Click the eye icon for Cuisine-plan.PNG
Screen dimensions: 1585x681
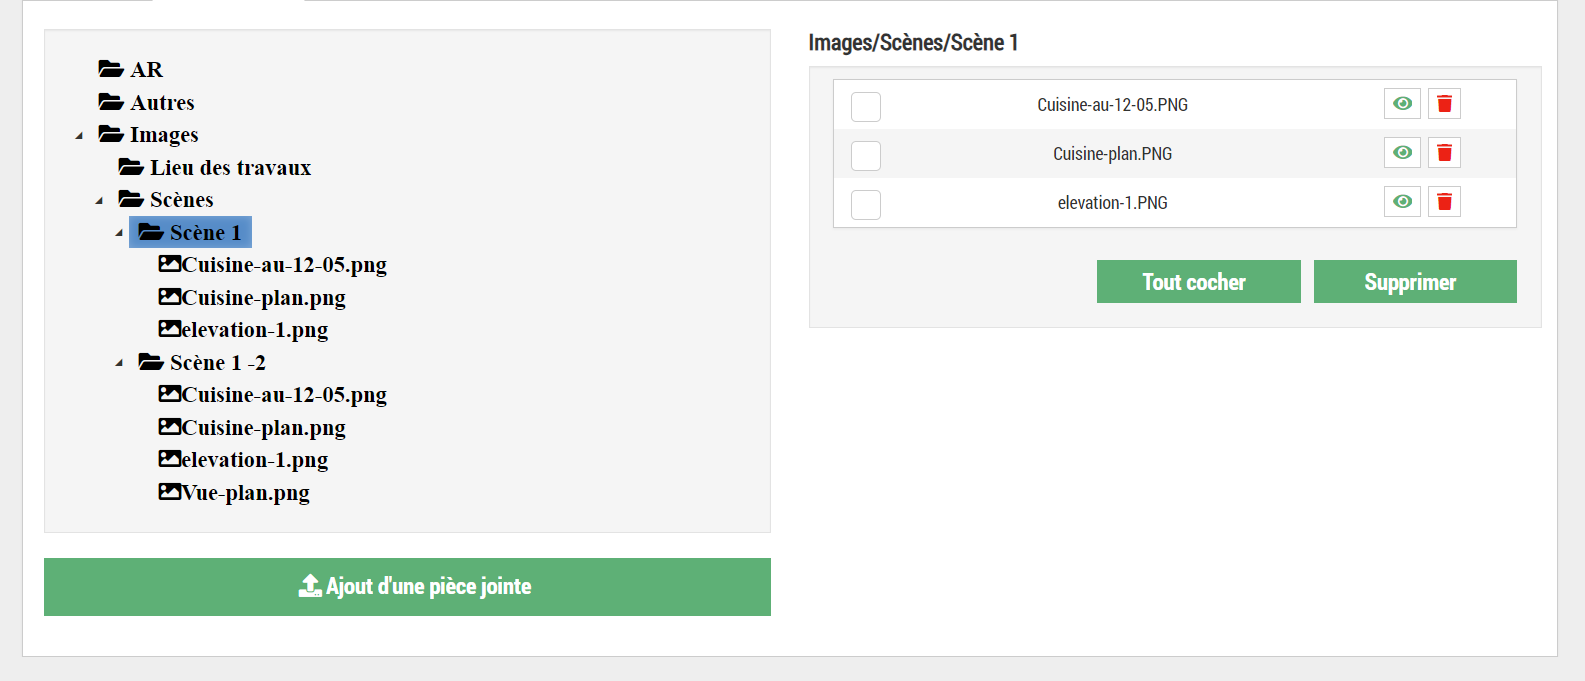1402,153
